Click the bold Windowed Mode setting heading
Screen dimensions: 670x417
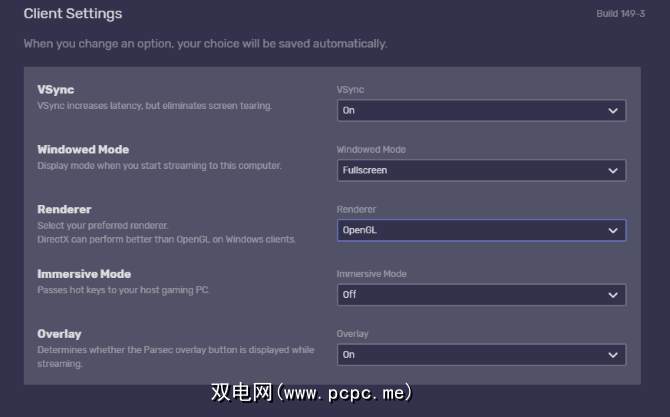point(84,150)
